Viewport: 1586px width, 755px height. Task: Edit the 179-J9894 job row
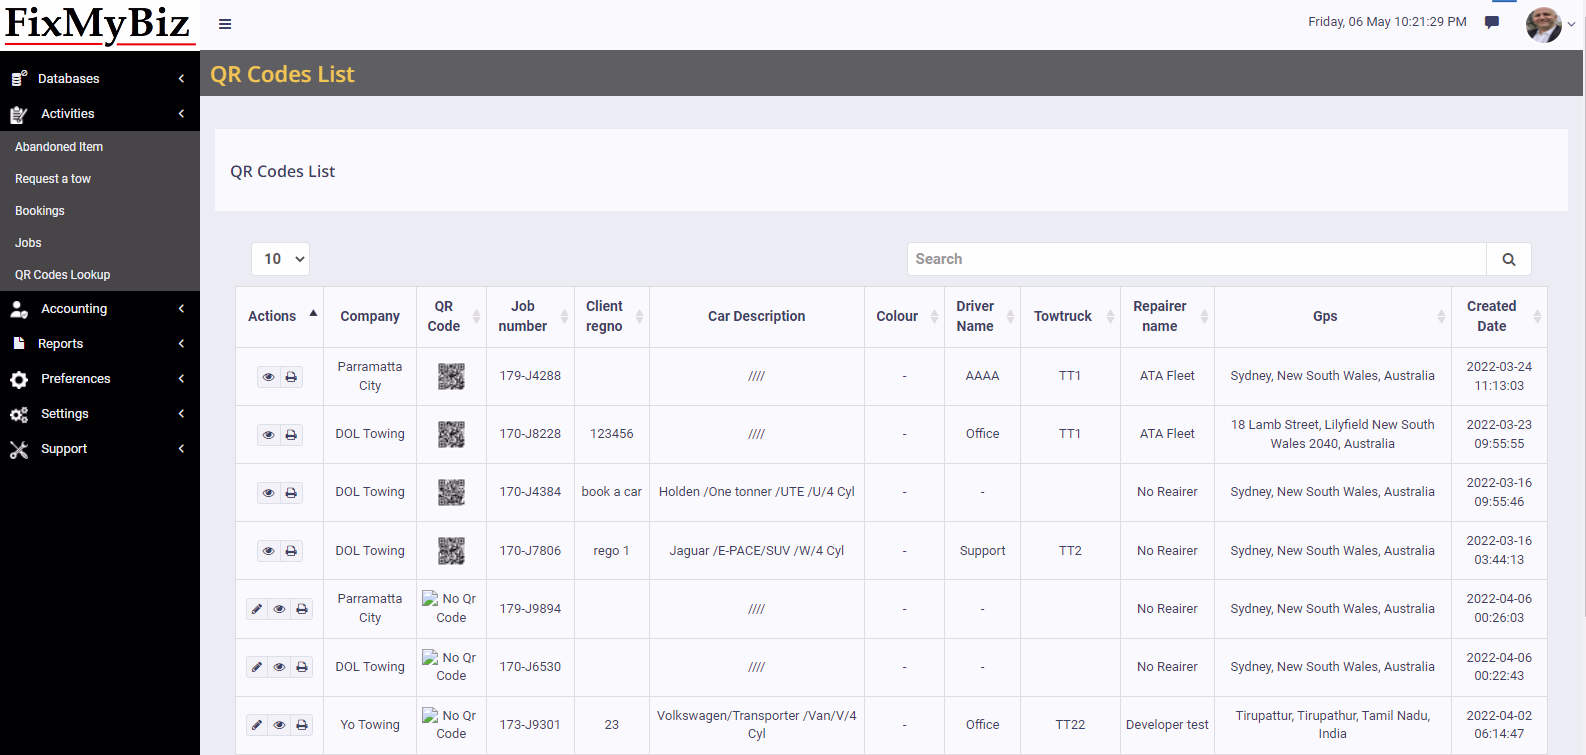[x=257, y=609]
